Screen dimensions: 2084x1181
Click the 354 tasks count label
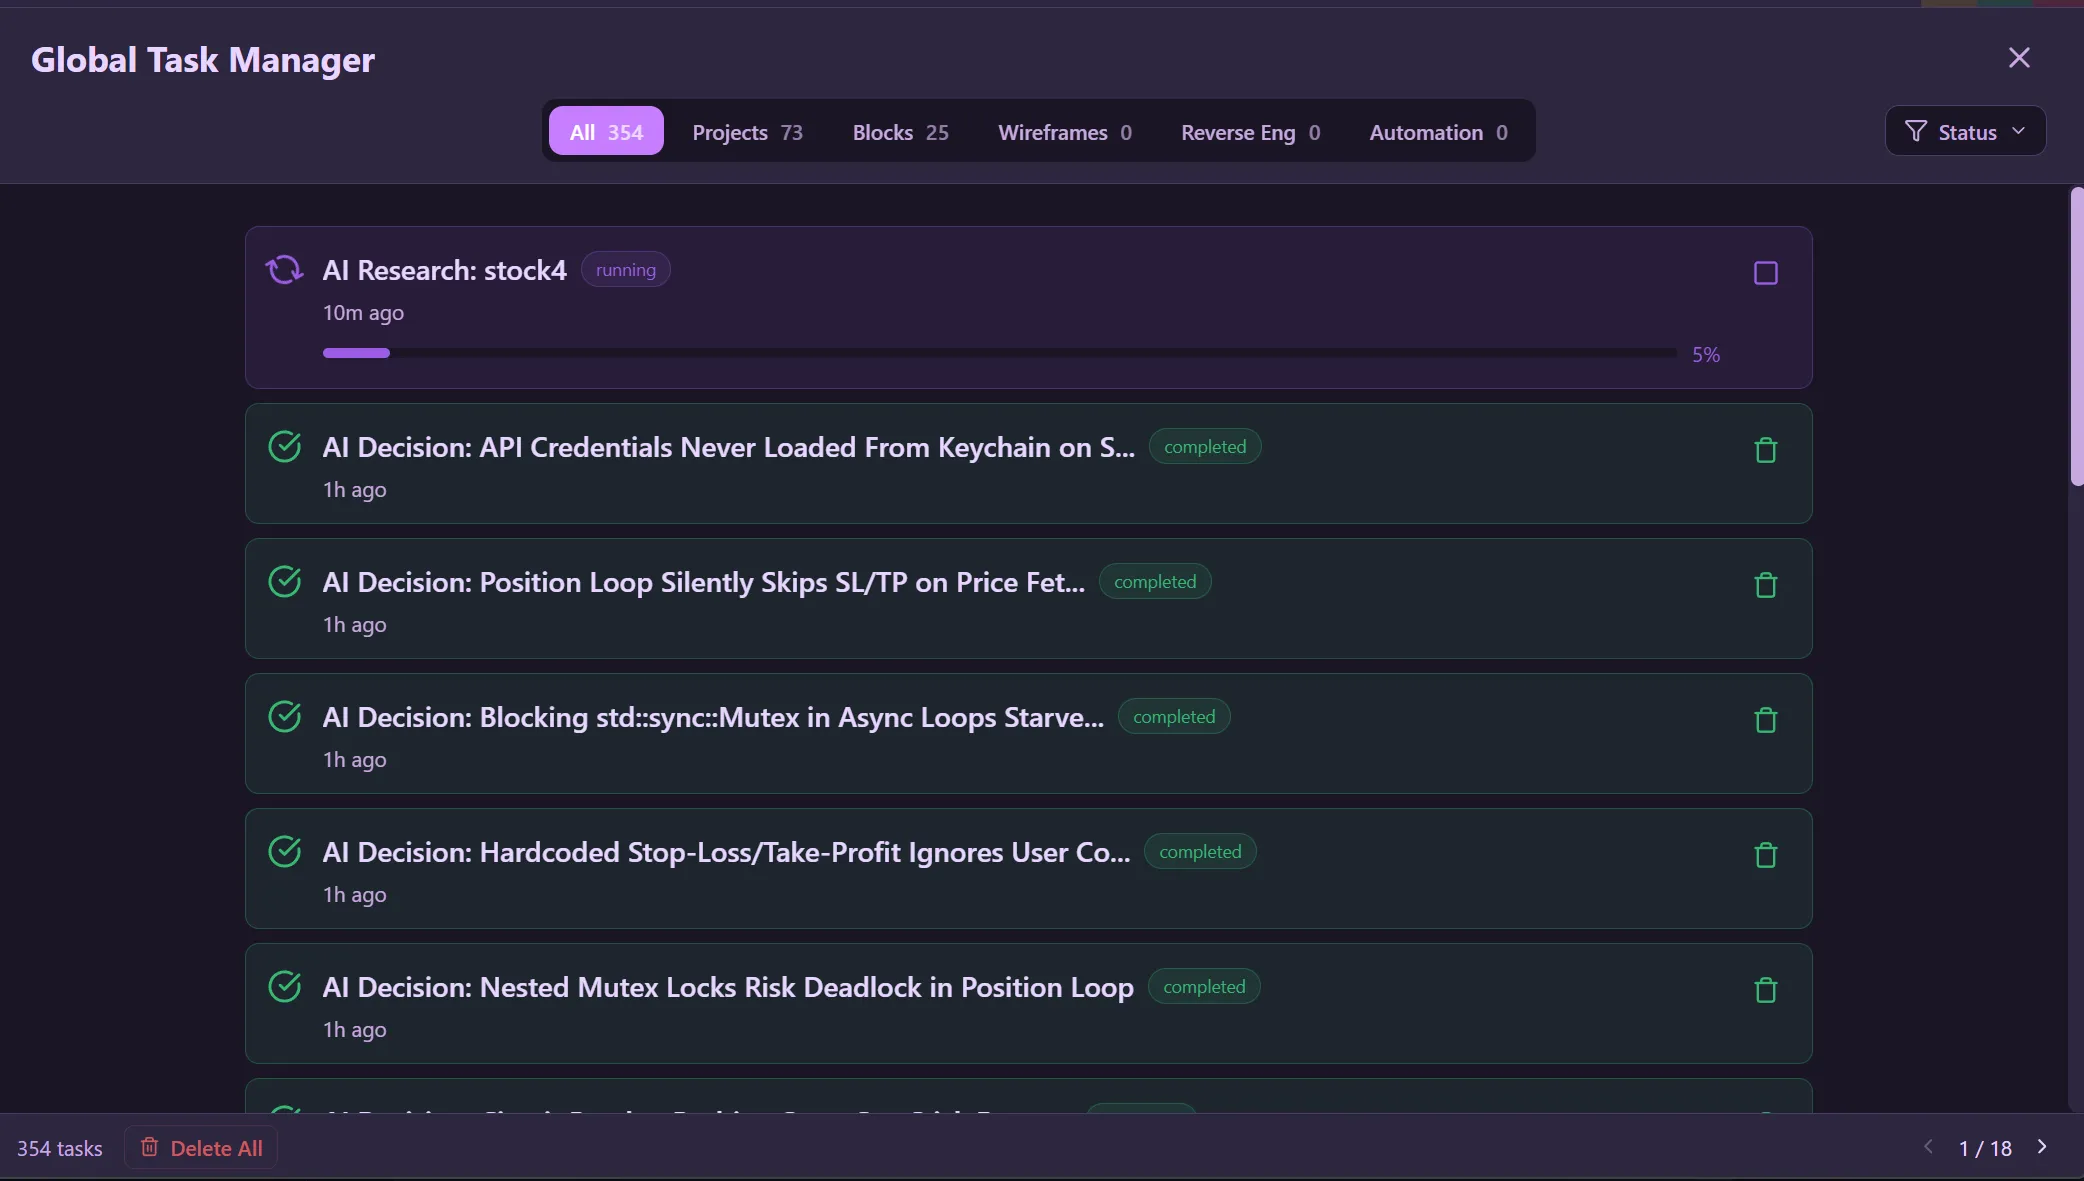tap(60, 1148)
